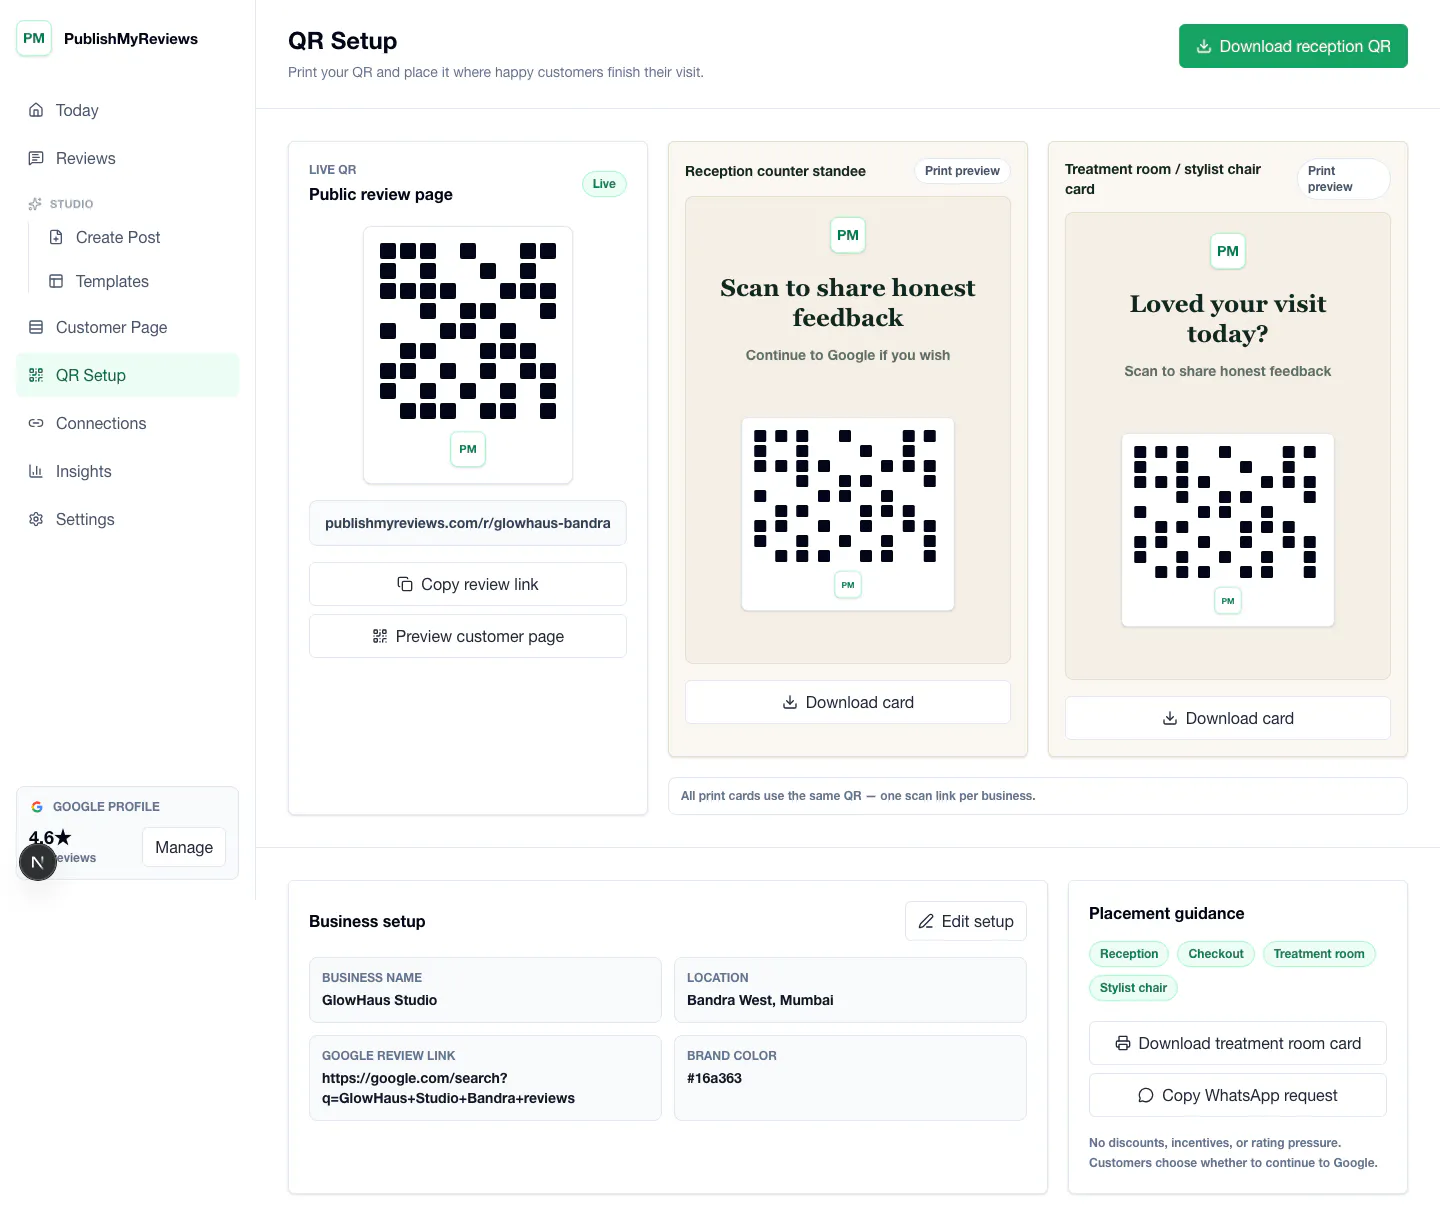Click the copy icon on Copy review link
The width and height of the screenshot is (1440, 1226).
(x=405, y=584)
